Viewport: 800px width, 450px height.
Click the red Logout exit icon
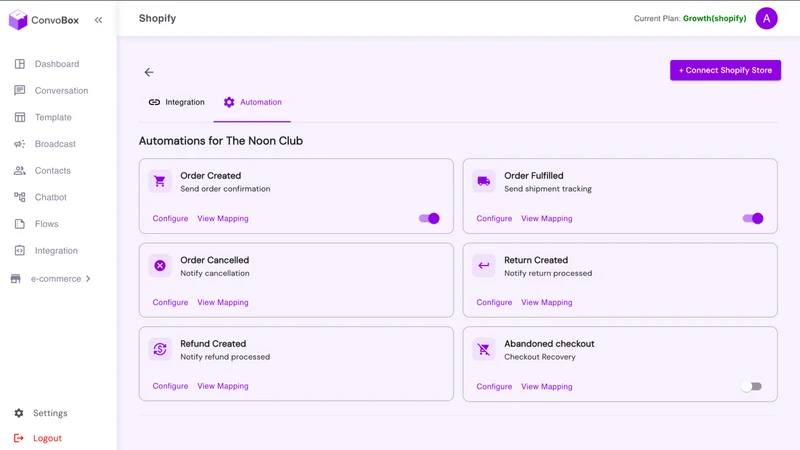tap(19, 438)
